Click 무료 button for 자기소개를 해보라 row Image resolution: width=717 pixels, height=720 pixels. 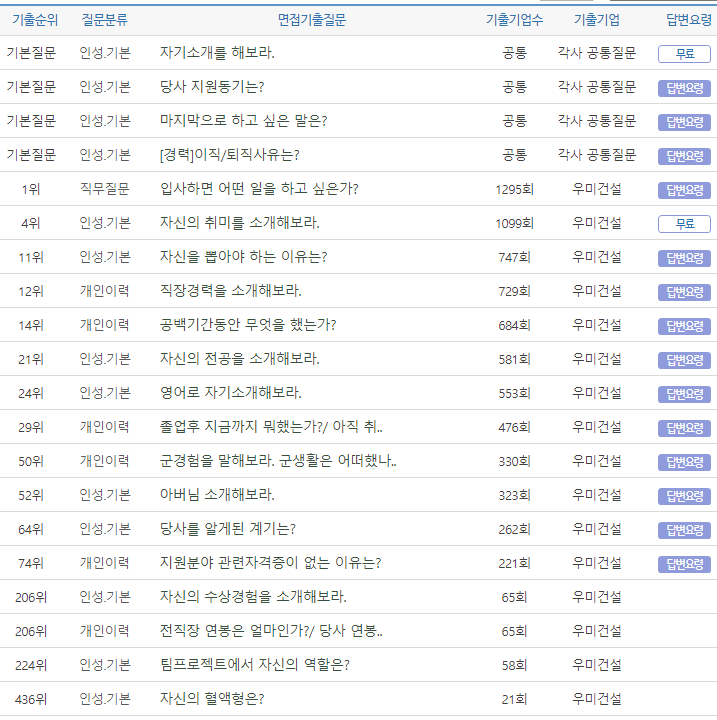tap(684, 54)
